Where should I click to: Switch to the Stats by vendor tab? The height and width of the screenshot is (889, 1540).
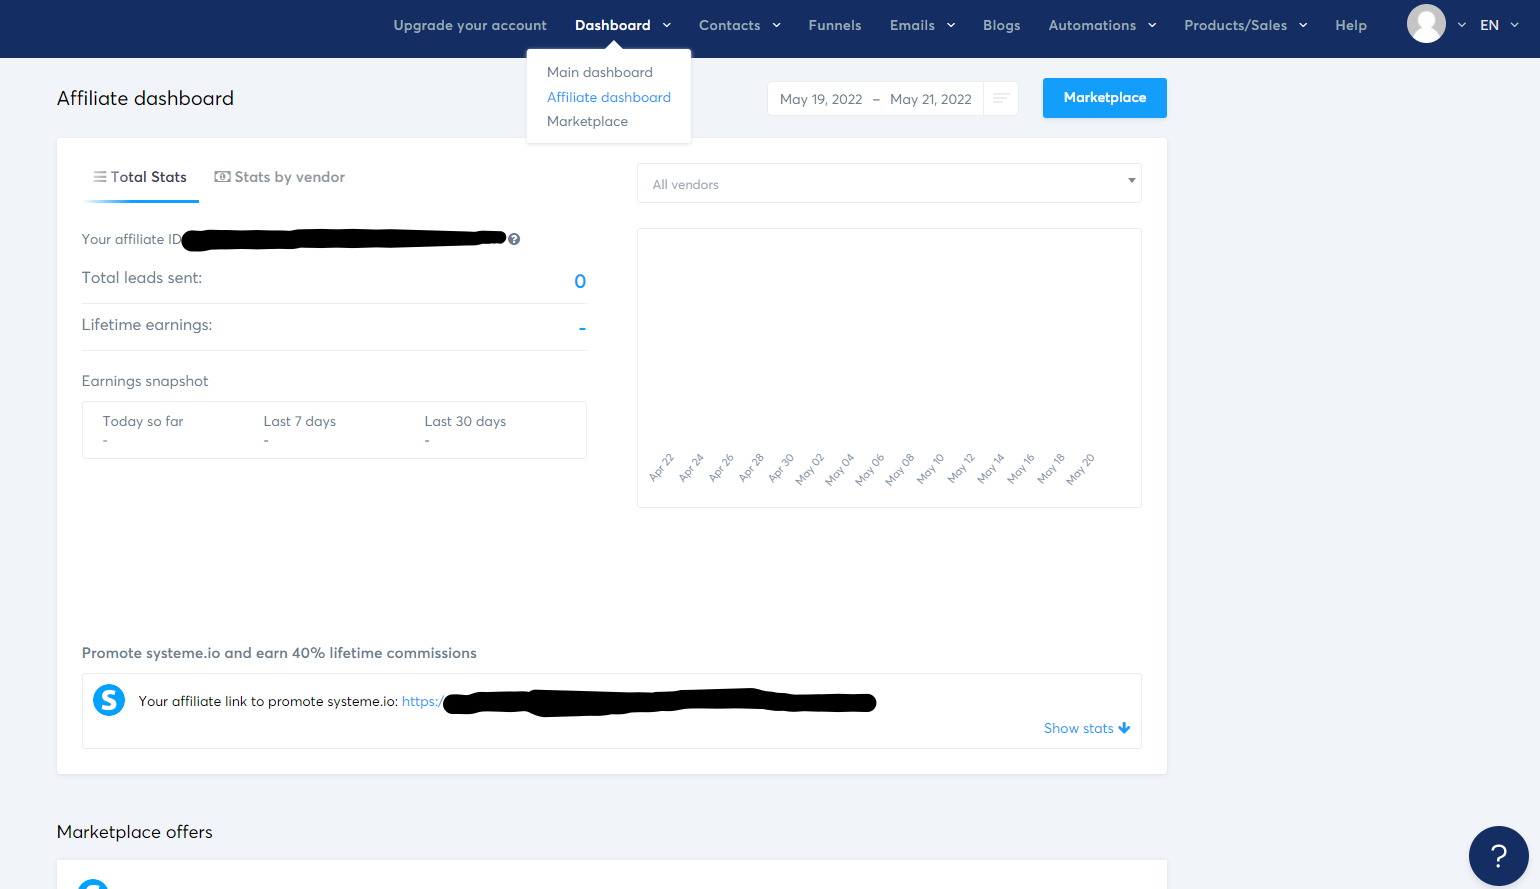pyautogui.click(x=288, y=176)
